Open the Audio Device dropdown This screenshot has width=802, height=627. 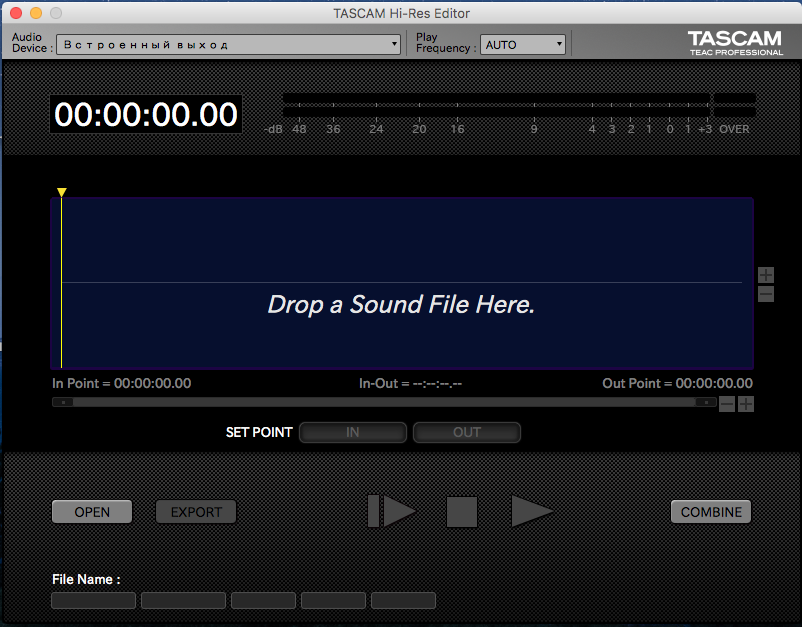pos(228,44)
